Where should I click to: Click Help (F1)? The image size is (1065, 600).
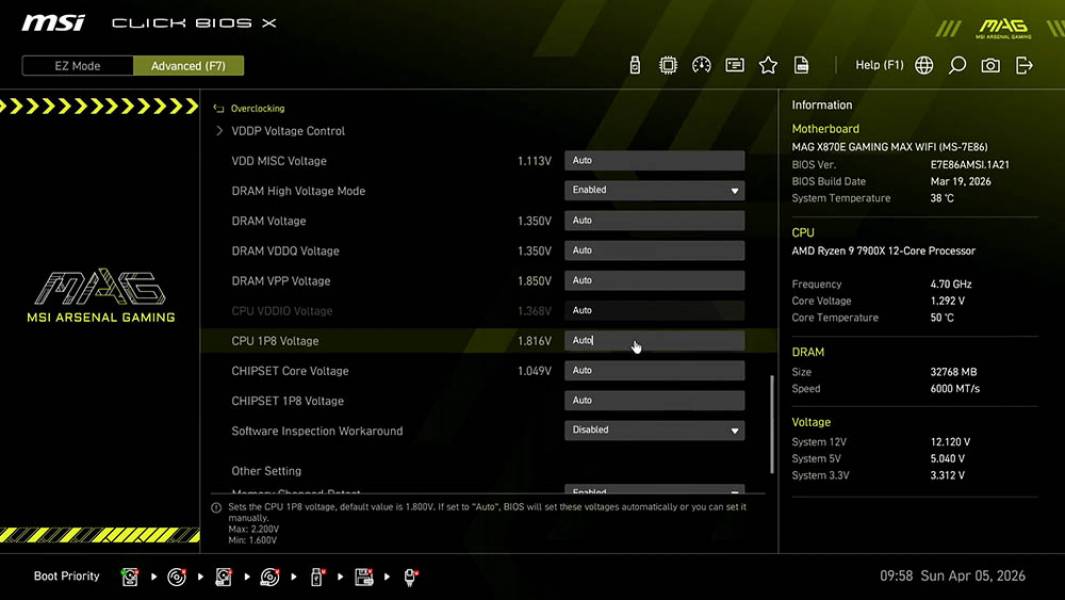tap(878, 64)
